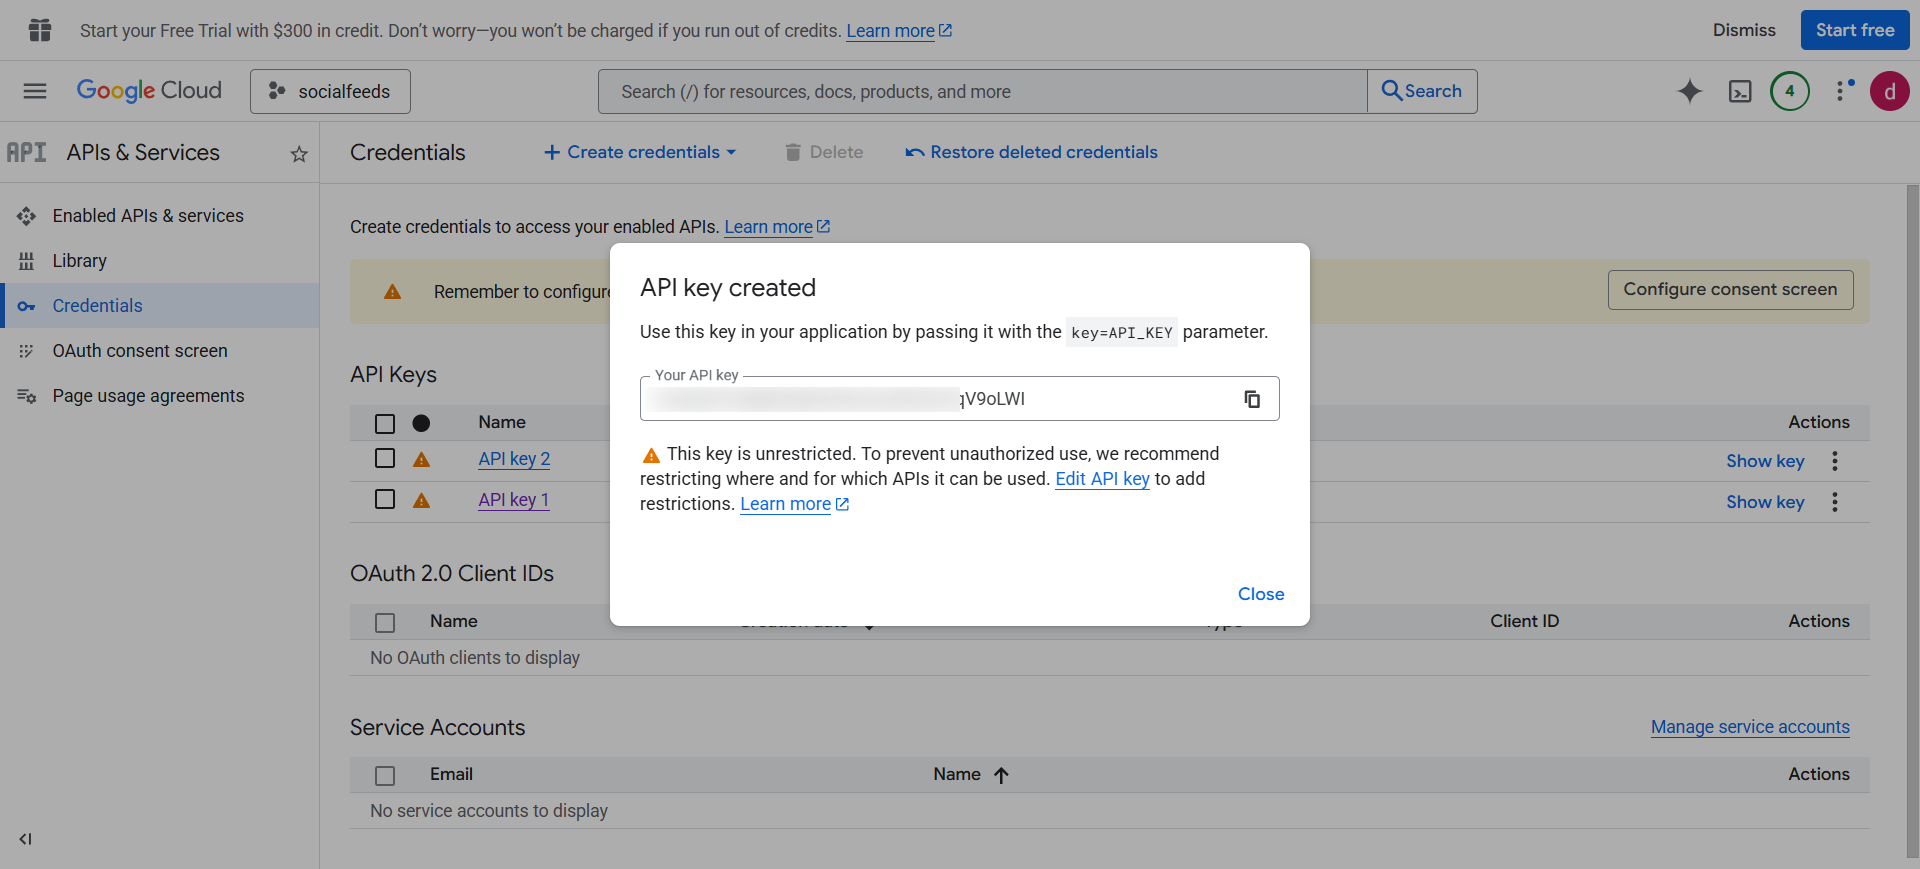This screenshot has height=869, width=1920.
Task: Go to Enabled APIs & services
Action: (x=148, y=216)
